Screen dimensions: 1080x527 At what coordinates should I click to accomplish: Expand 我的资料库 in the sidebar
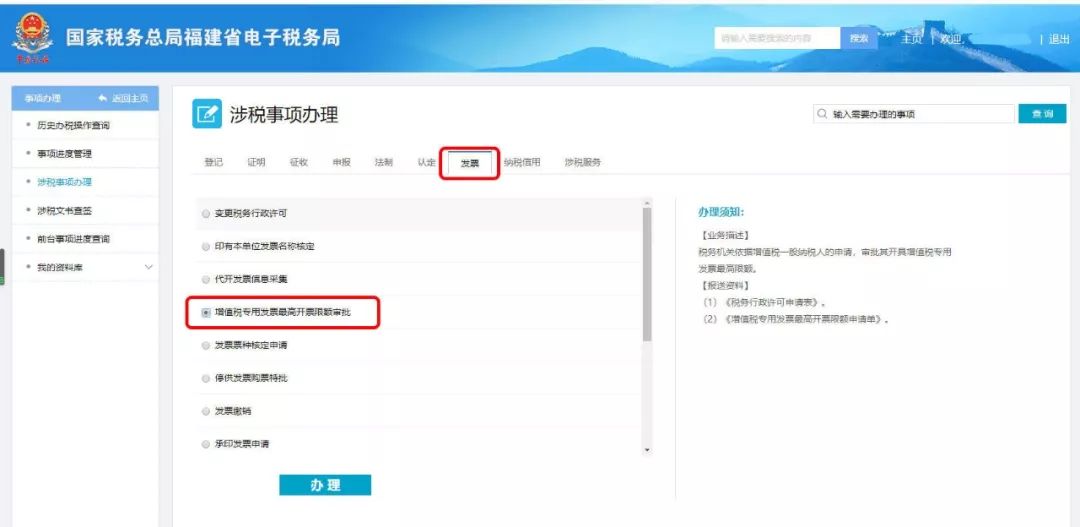(149, 267)
